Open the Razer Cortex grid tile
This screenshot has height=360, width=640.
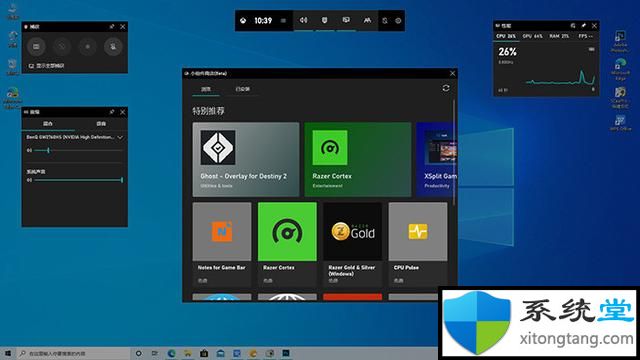[x=287, y=244]
